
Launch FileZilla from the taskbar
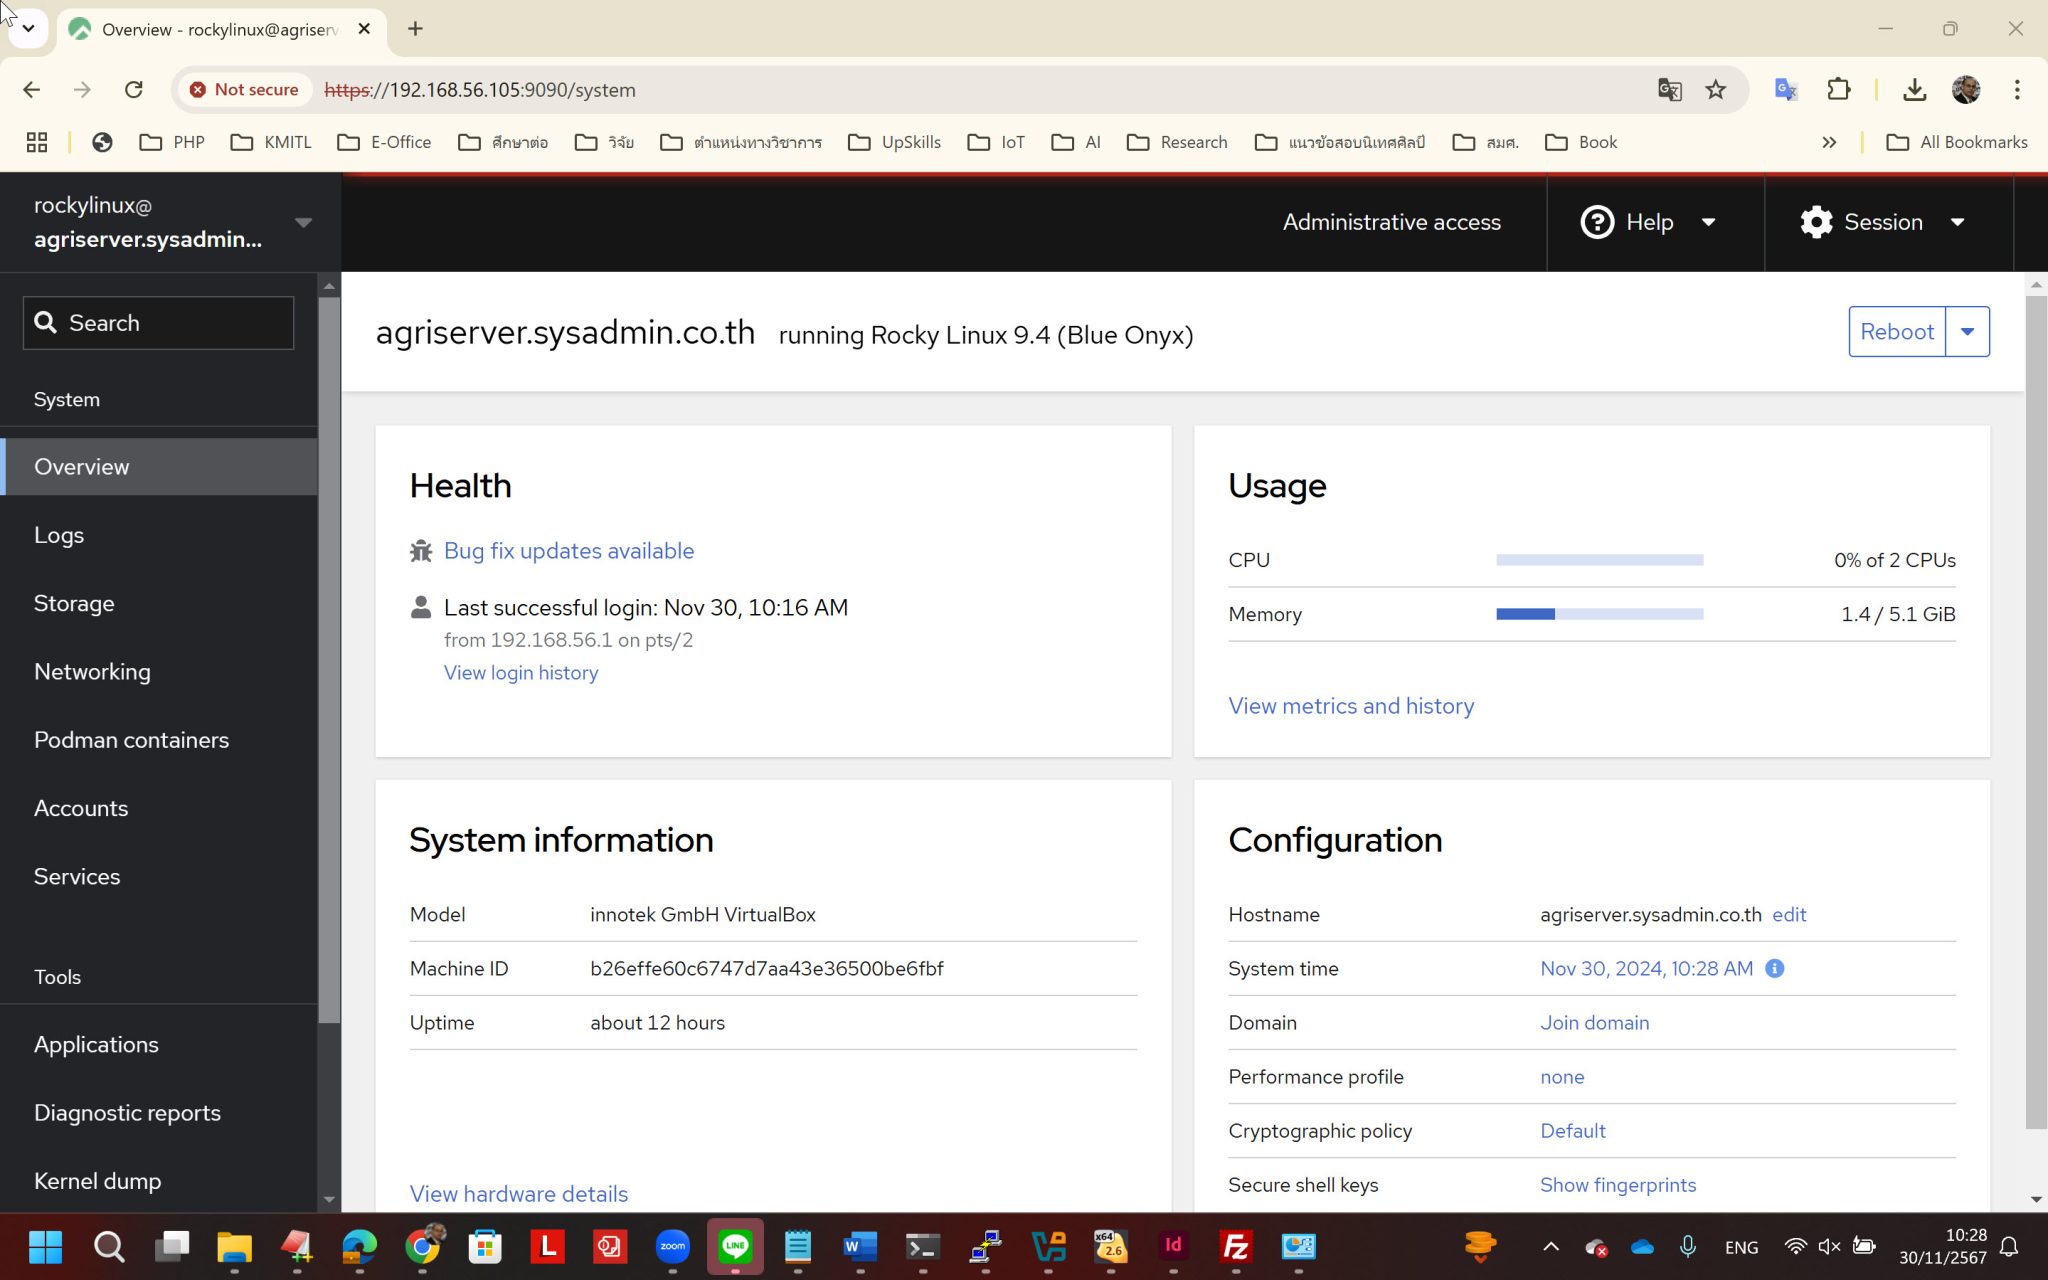coord(1236,1247)
